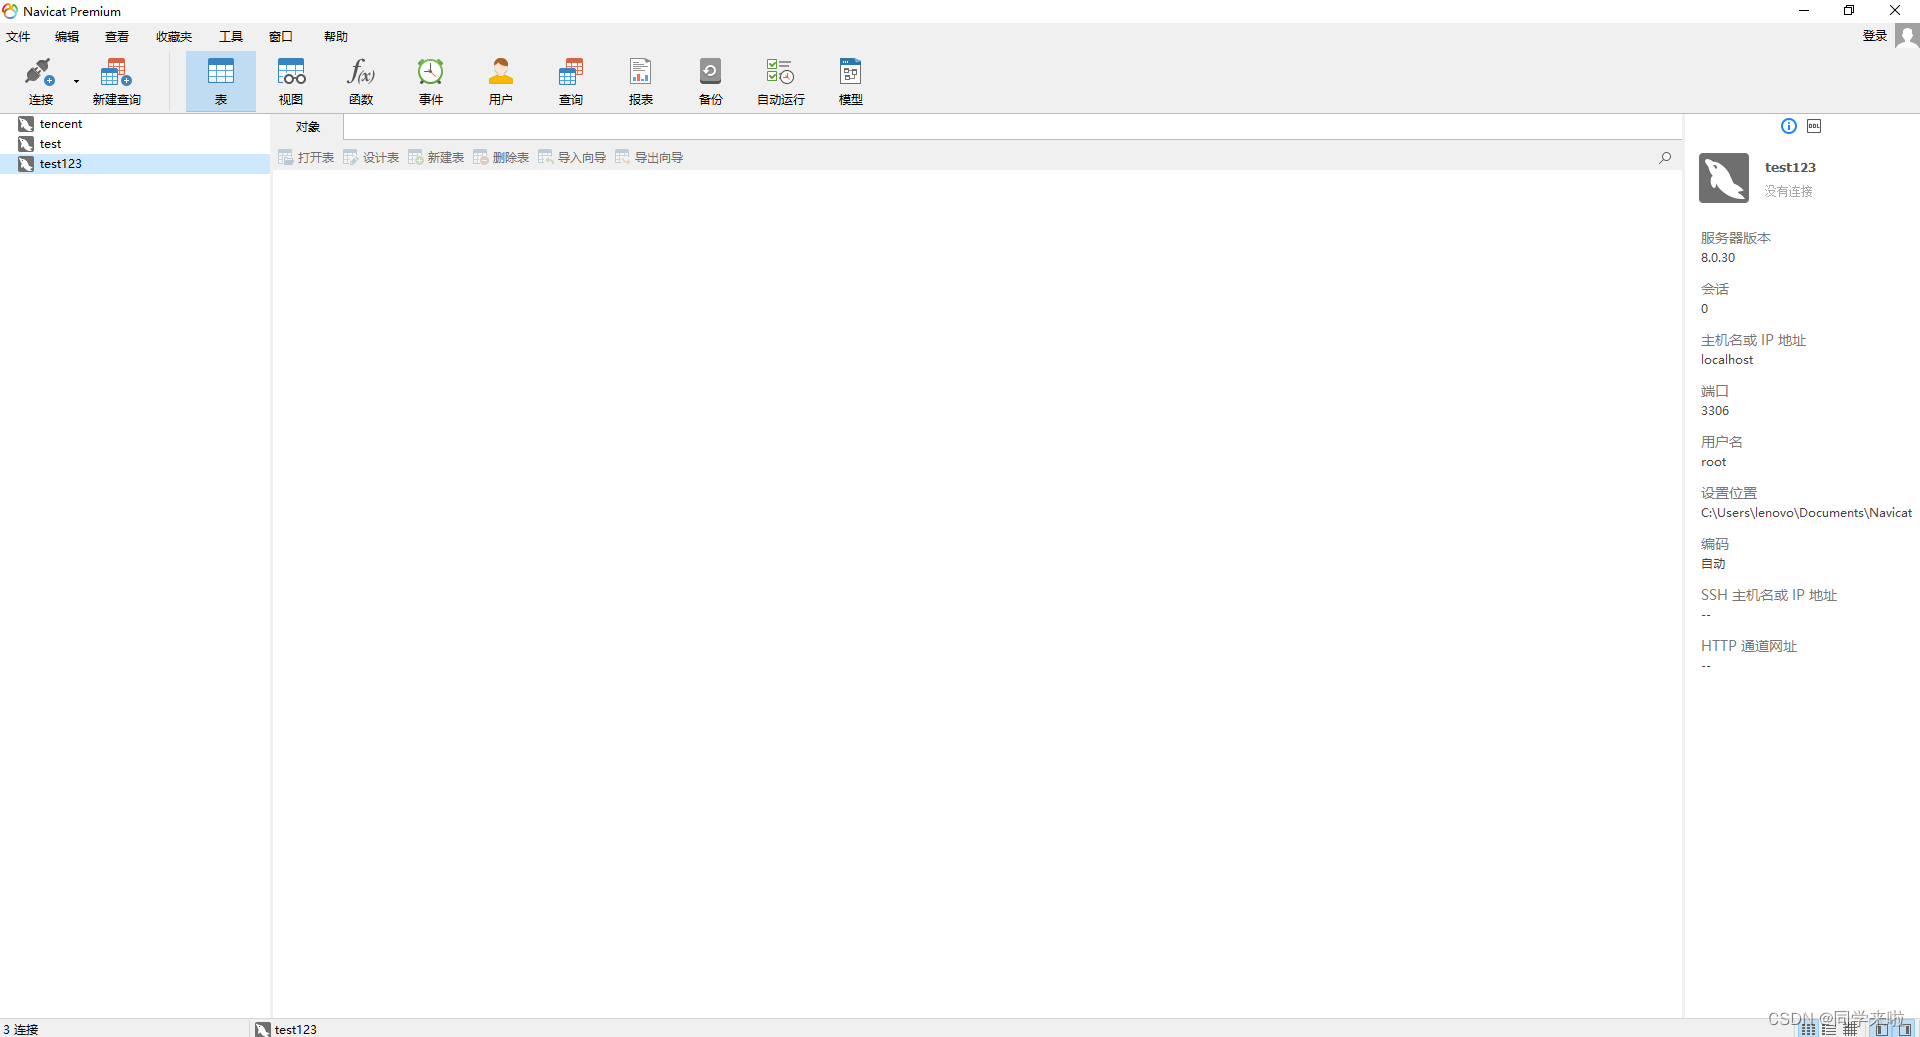The height and width of the screenshot is (1037, 1920).
Task: Click the search magnifier icon in object bar
Action: pos(1665,157)
